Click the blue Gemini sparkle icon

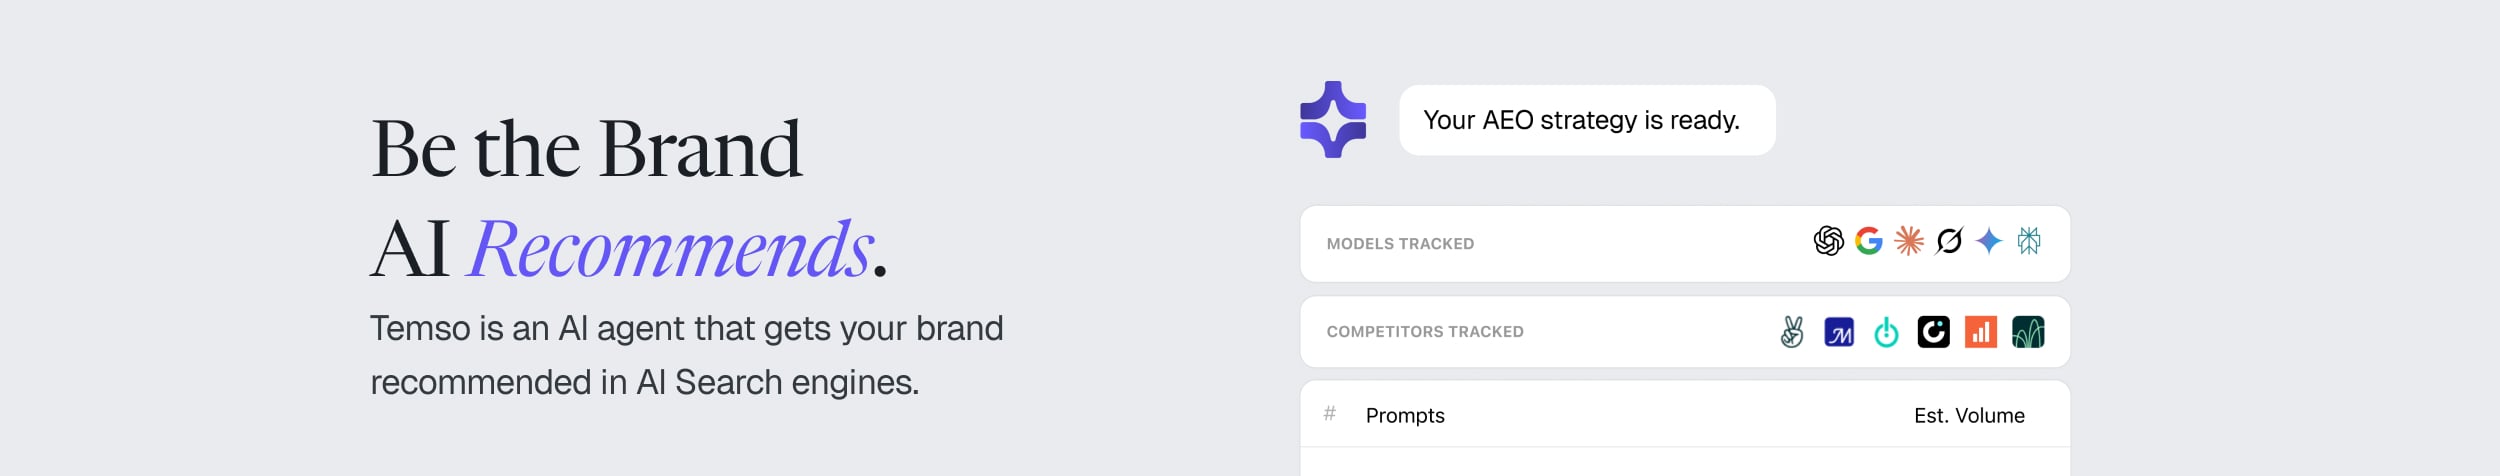coord(1989,241)
